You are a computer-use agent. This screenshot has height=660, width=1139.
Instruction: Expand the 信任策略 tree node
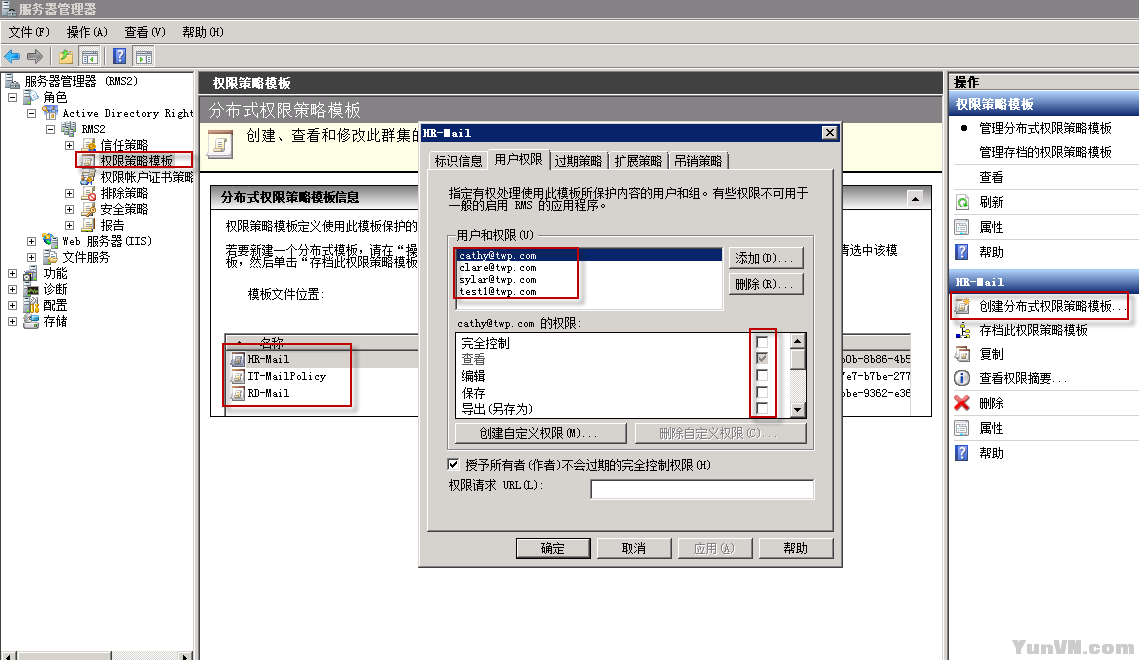tap(69, 145)
